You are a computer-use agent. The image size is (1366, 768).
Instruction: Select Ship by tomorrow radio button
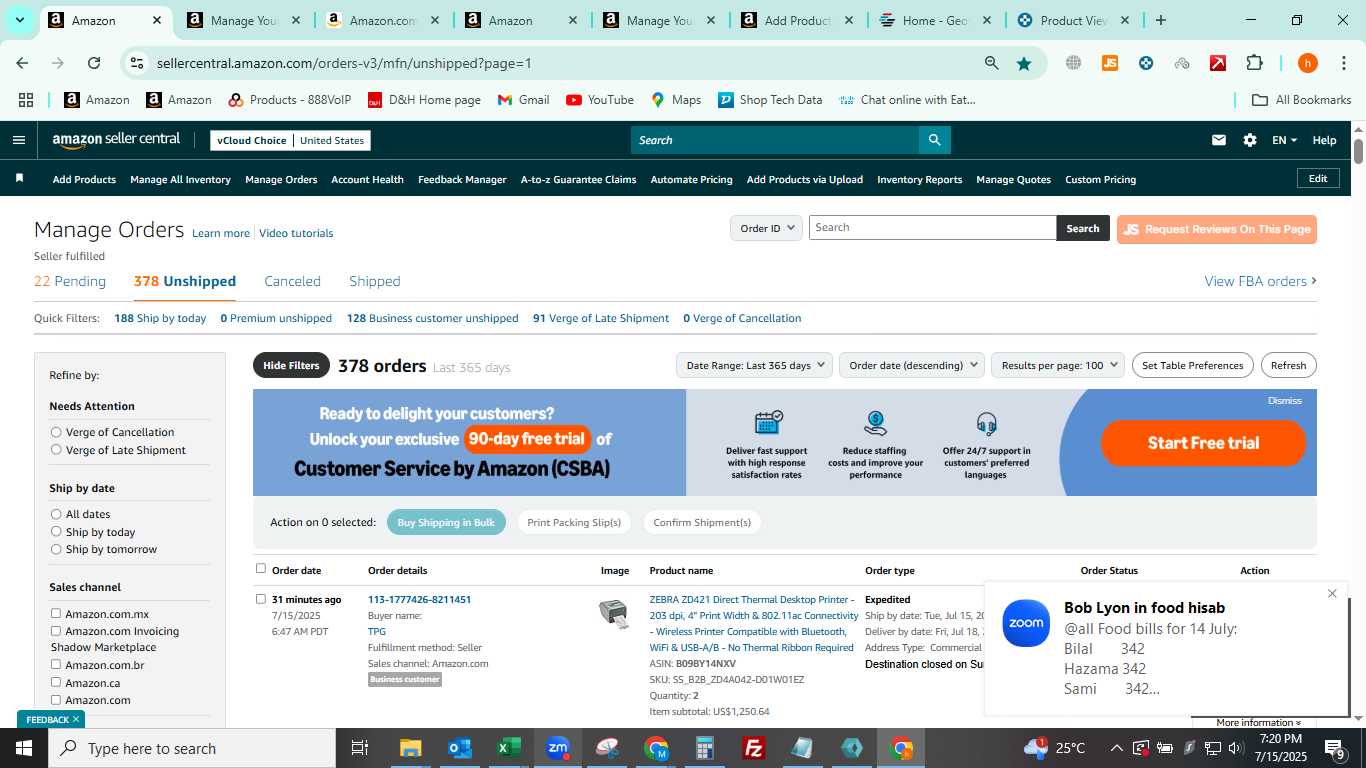(x=56, y=549)
